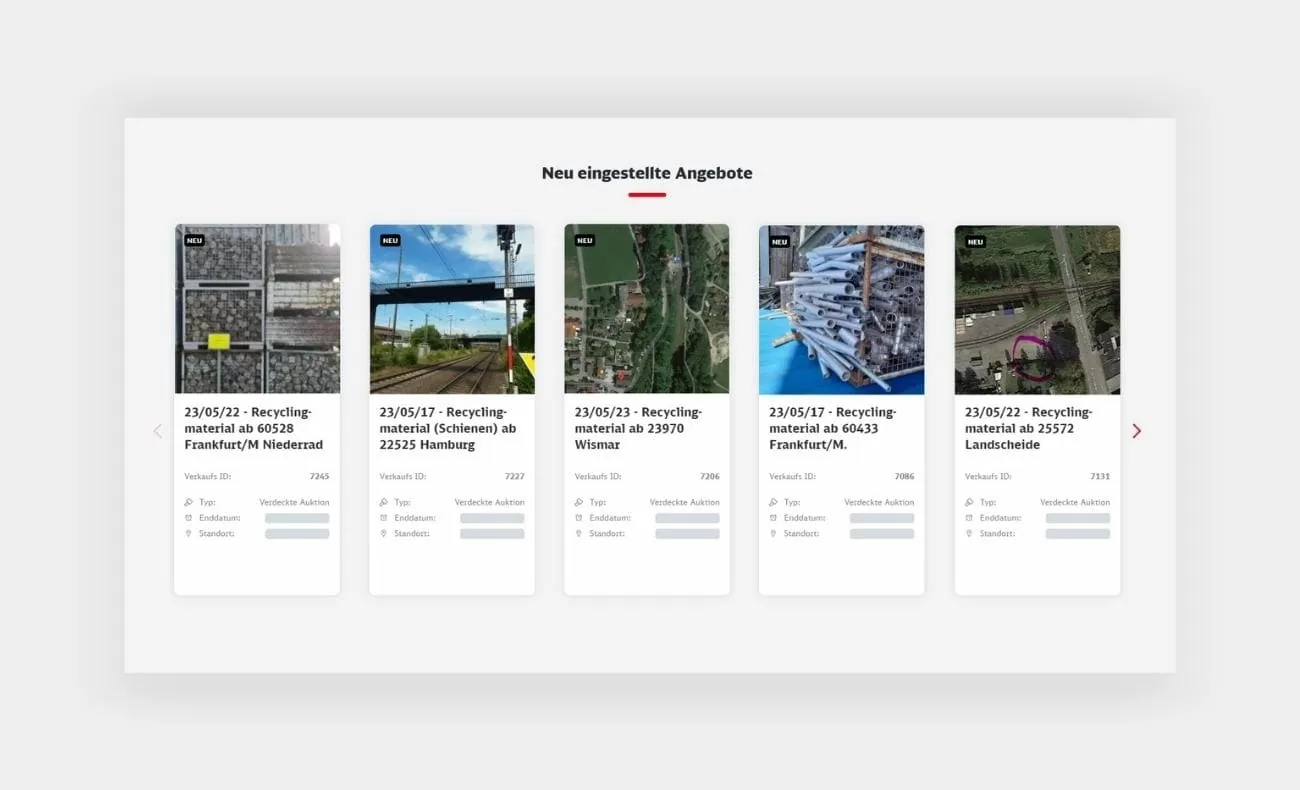Screen dimensions: 1300x790
Task: Click the Typ auction icon on Landscheide card
Action: click(967, 502)
